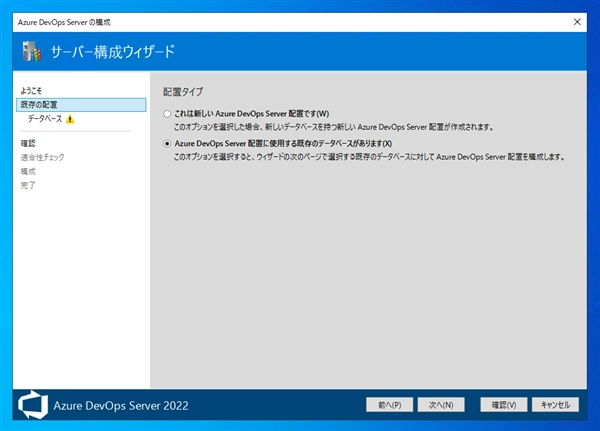Click the warning icon next to データベース
This screenshot has width=600, height=431.
(x=70, y=119)
